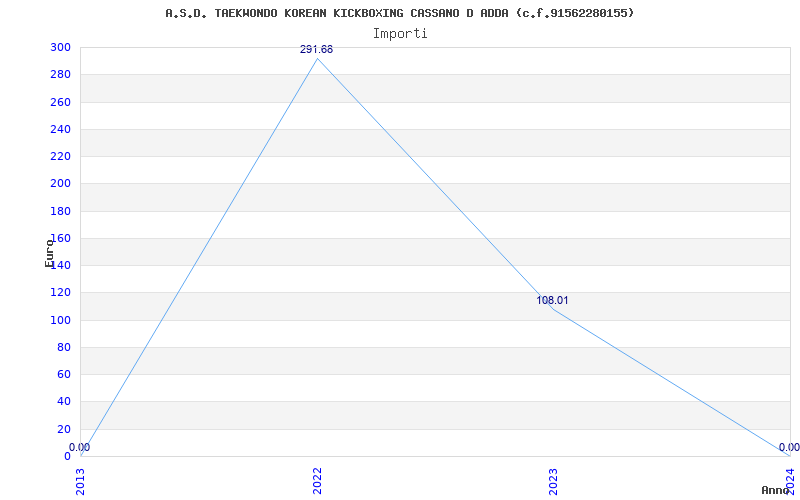Click the 20 y-axis tick label
Viewport: 800px width, 500px height.
(63, 429)
